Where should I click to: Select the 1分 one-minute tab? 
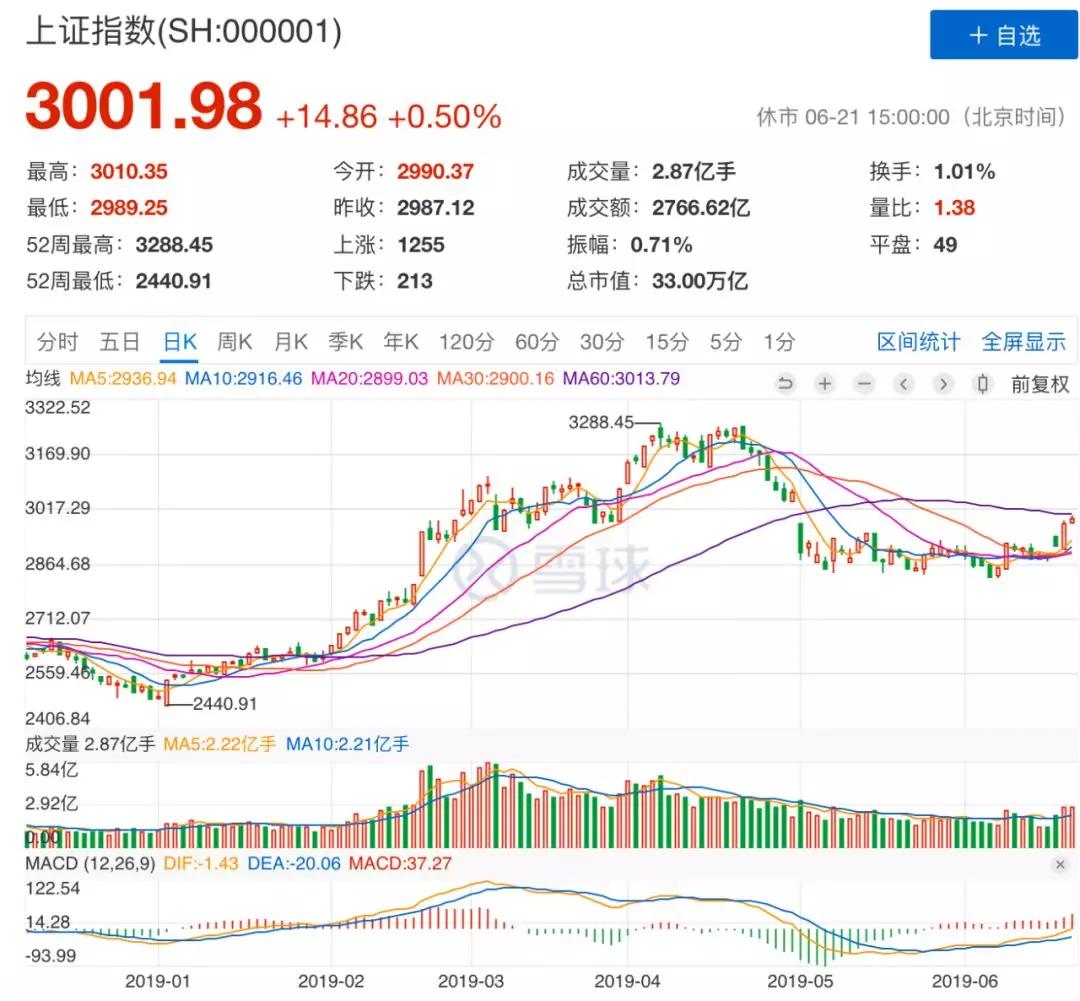[778, 342]
